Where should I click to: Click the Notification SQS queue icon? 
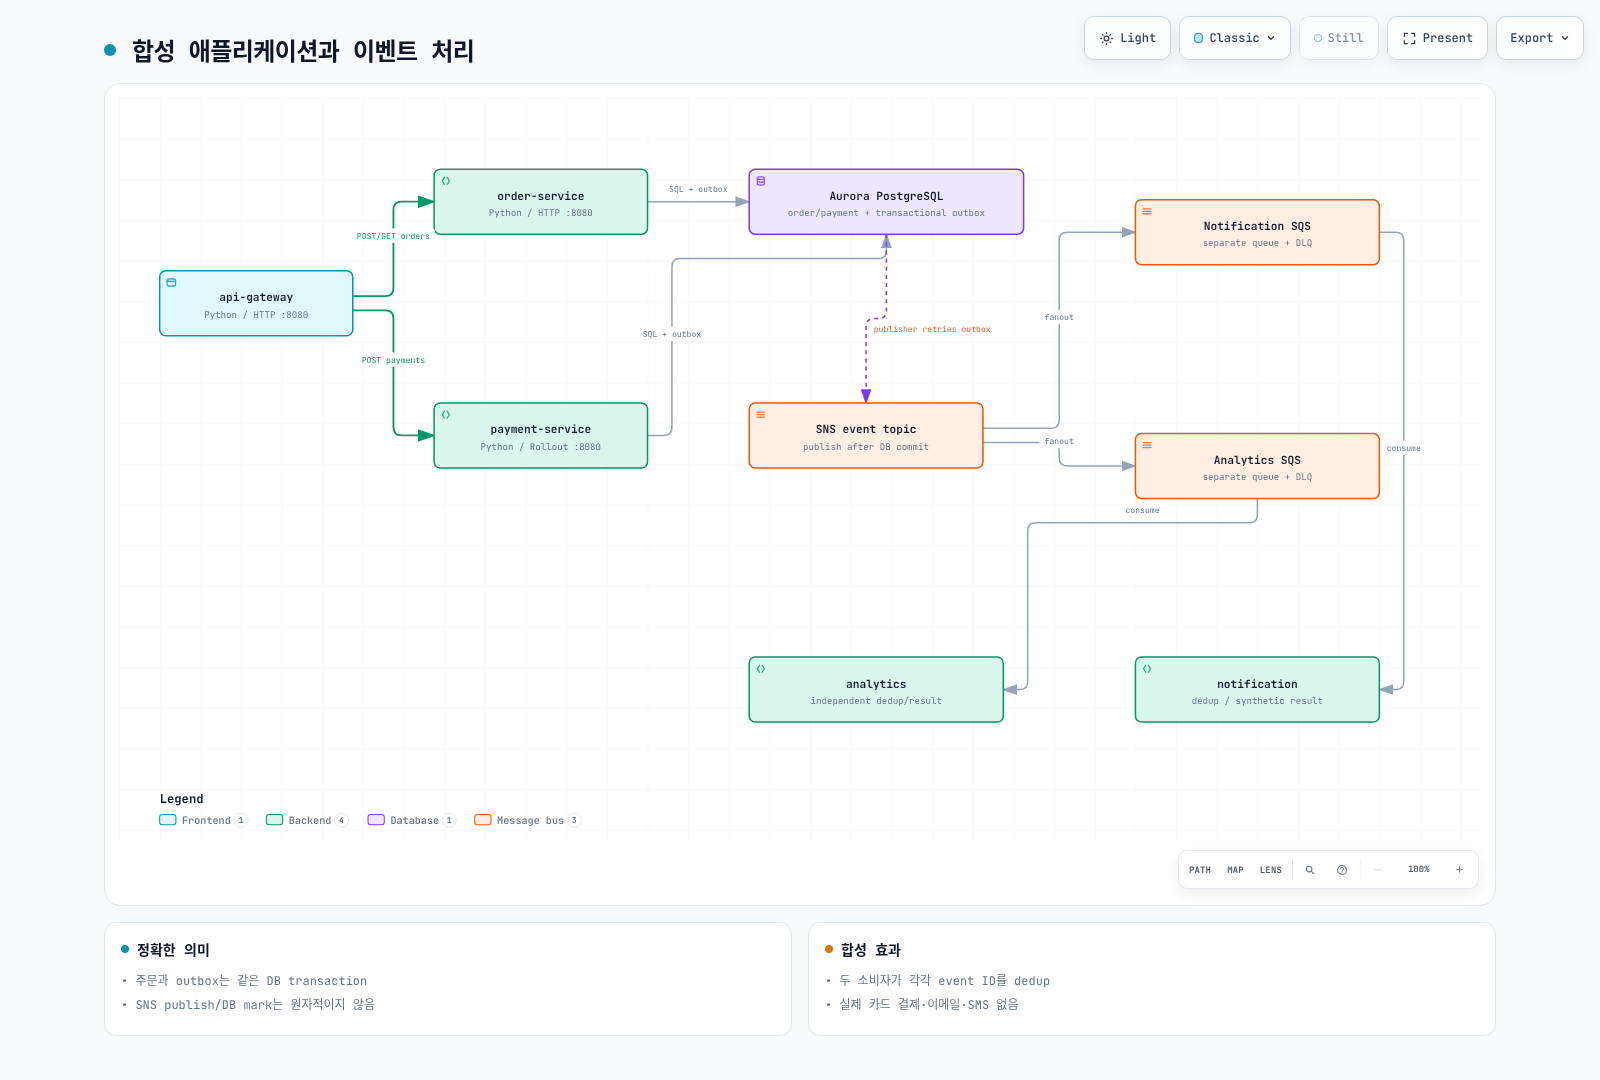1147,212
